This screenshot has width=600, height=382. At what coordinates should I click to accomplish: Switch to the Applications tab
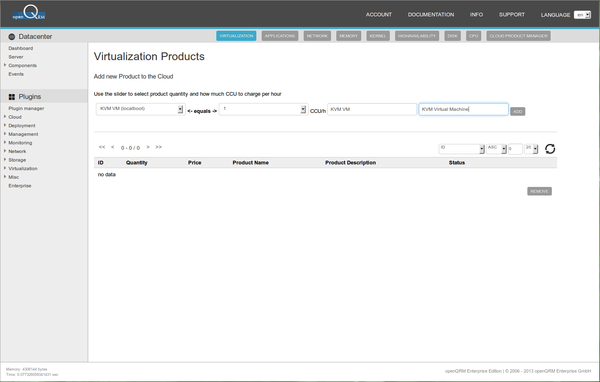pyautogui.click(x=280, y=36)
